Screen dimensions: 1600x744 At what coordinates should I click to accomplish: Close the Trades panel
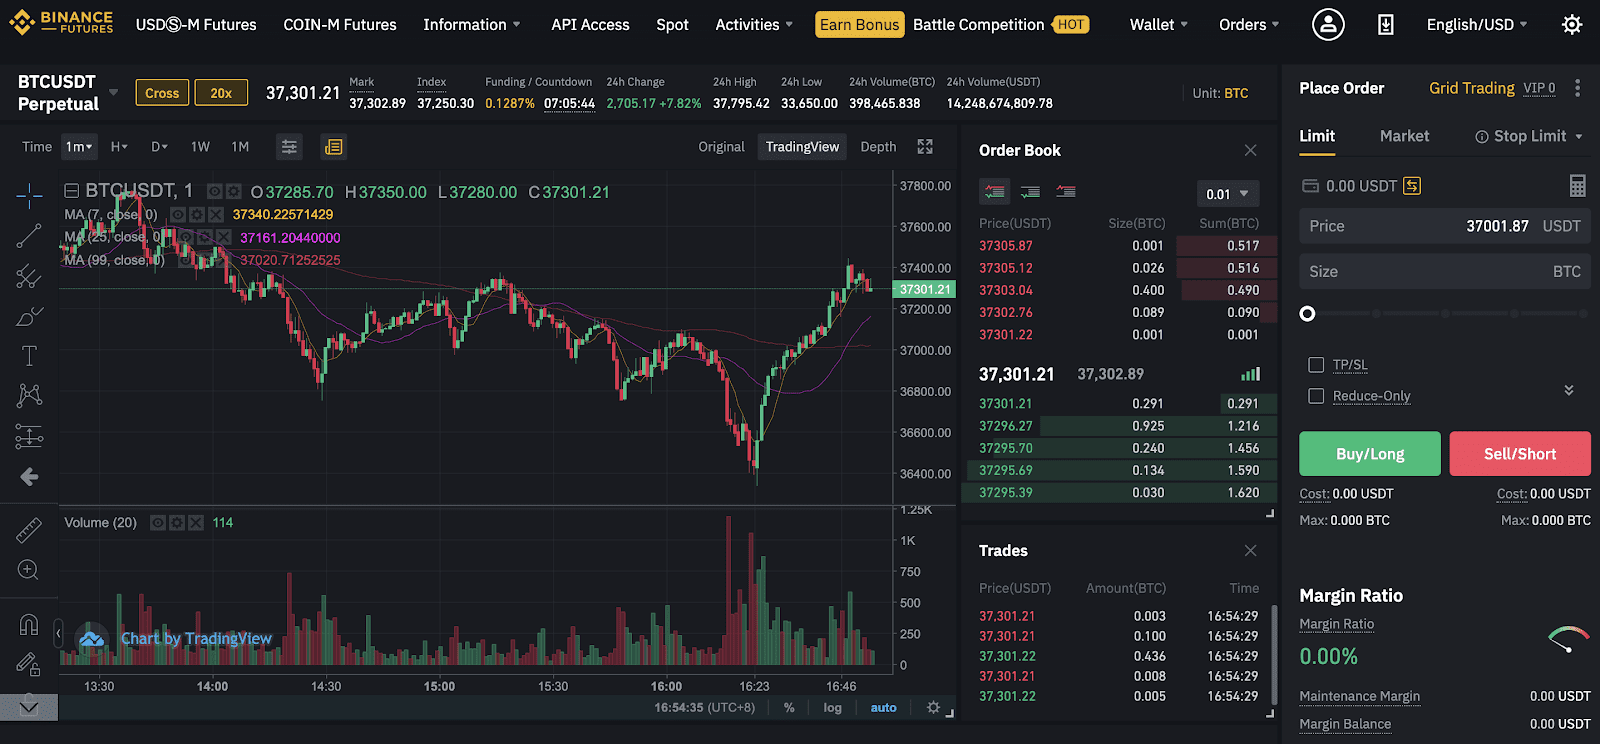coord(1250,551)
